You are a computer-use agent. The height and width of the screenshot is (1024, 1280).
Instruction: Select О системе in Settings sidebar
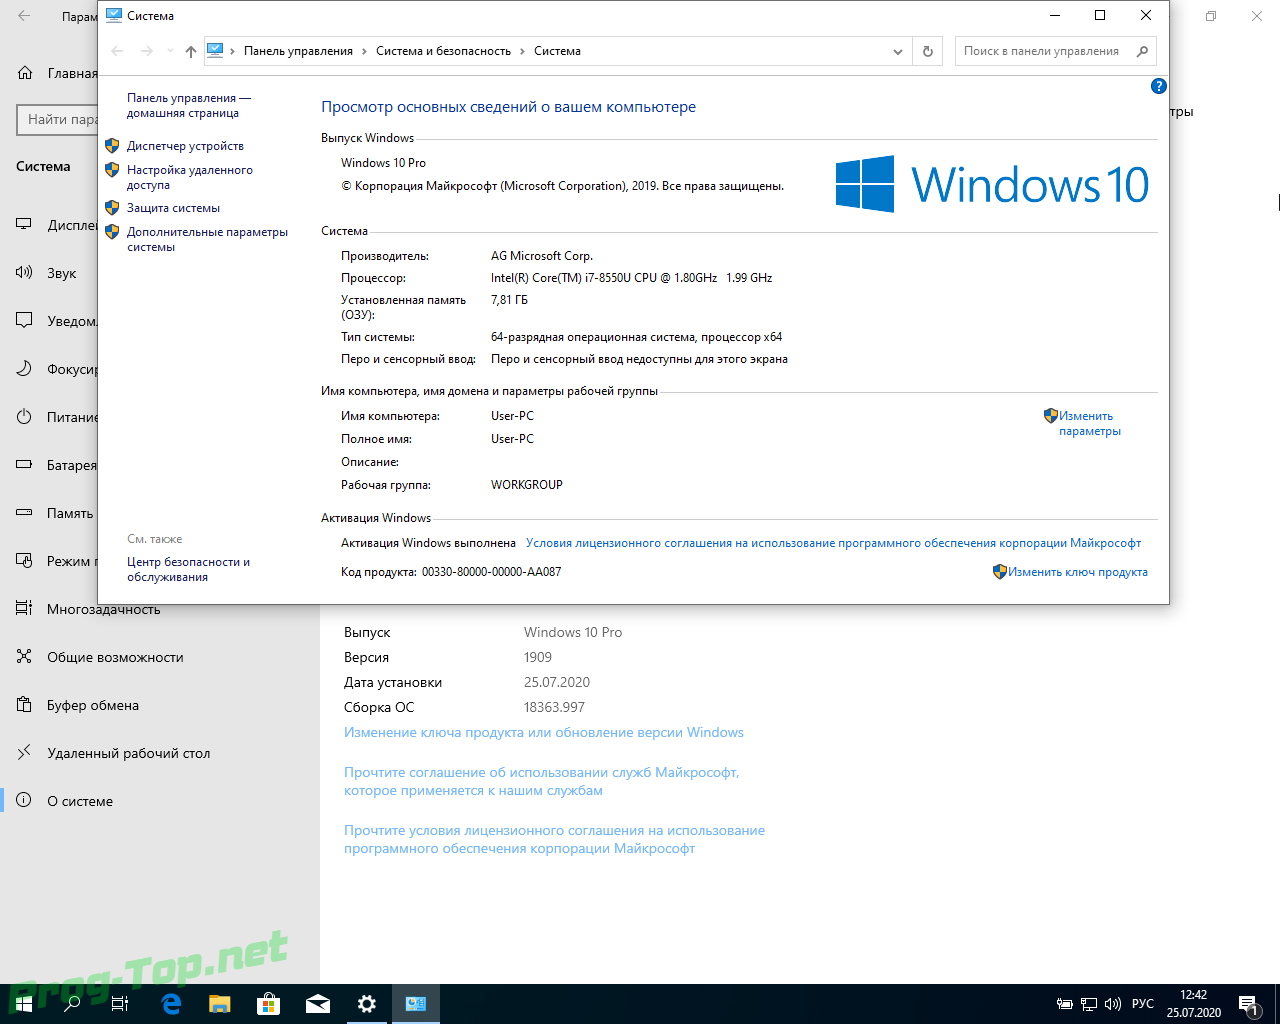[80, 801]
